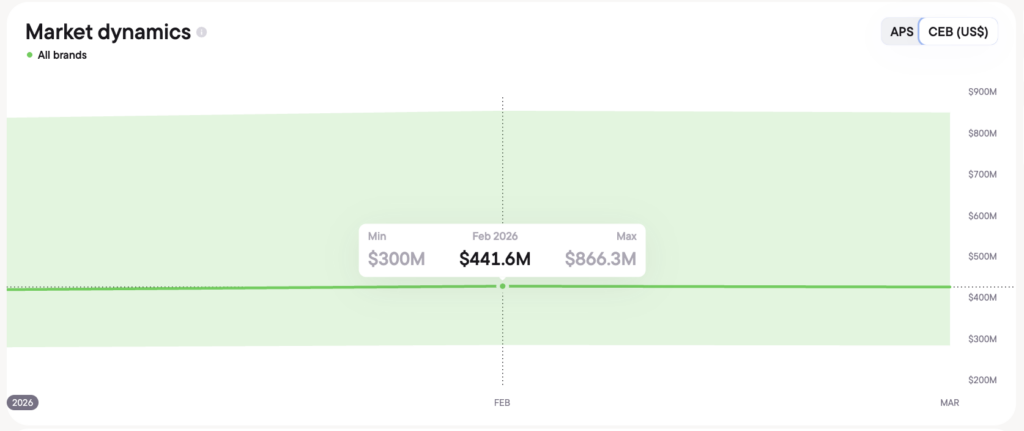Click the Min $300M tooltip value
The width and height of the screenshot is (1024, 431).
[396, 259]
